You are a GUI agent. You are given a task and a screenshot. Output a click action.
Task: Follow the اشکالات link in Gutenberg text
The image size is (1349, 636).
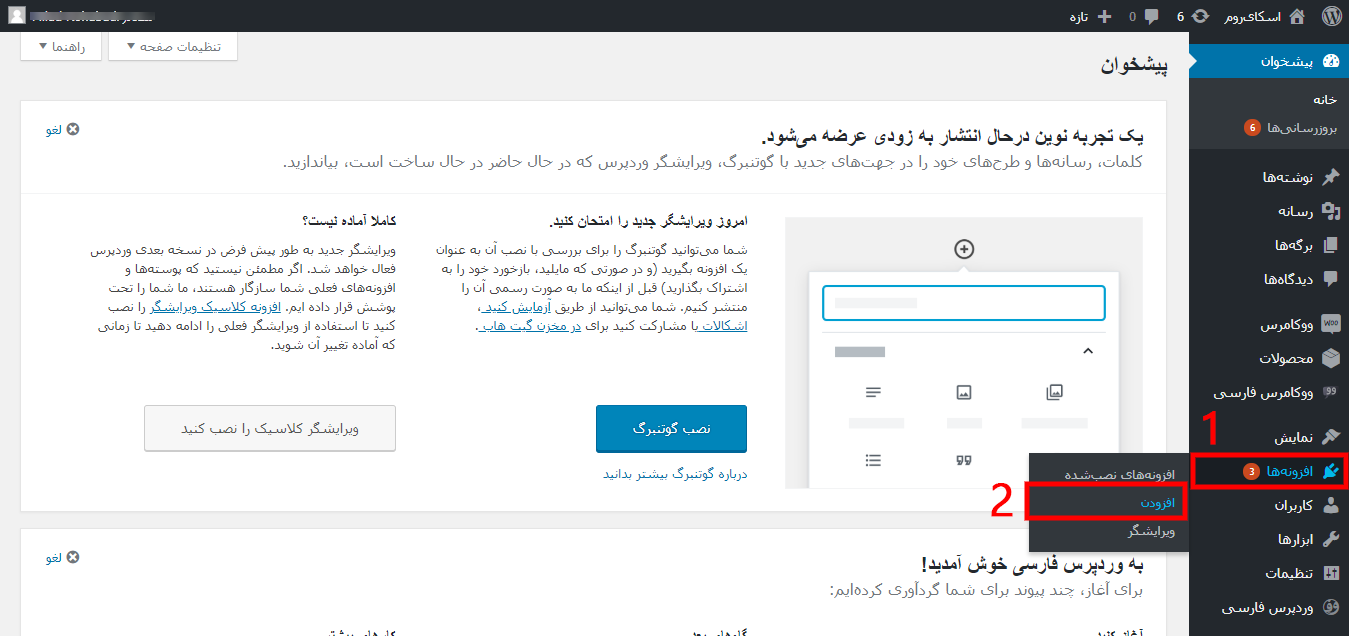[721, 326]
